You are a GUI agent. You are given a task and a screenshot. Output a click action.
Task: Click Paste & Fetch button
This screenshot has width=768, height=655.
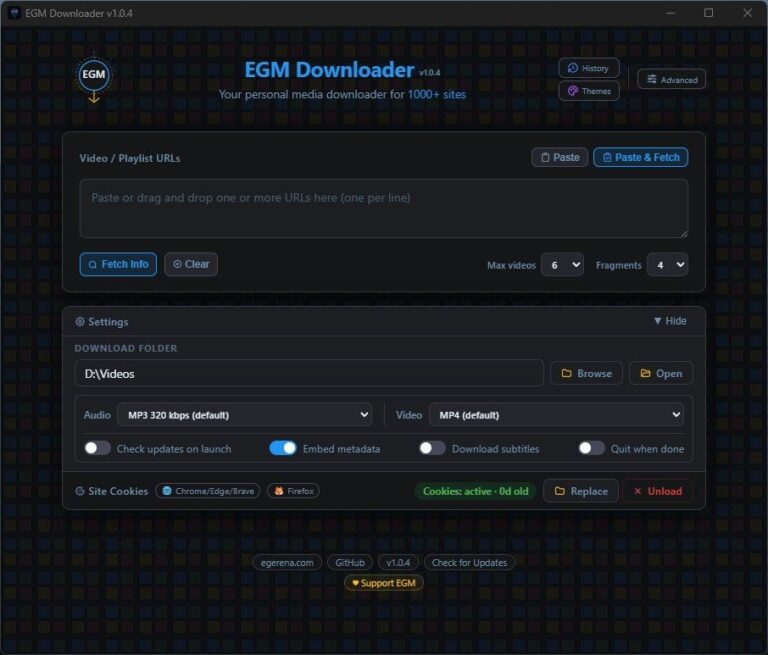[x=641, y=157]
